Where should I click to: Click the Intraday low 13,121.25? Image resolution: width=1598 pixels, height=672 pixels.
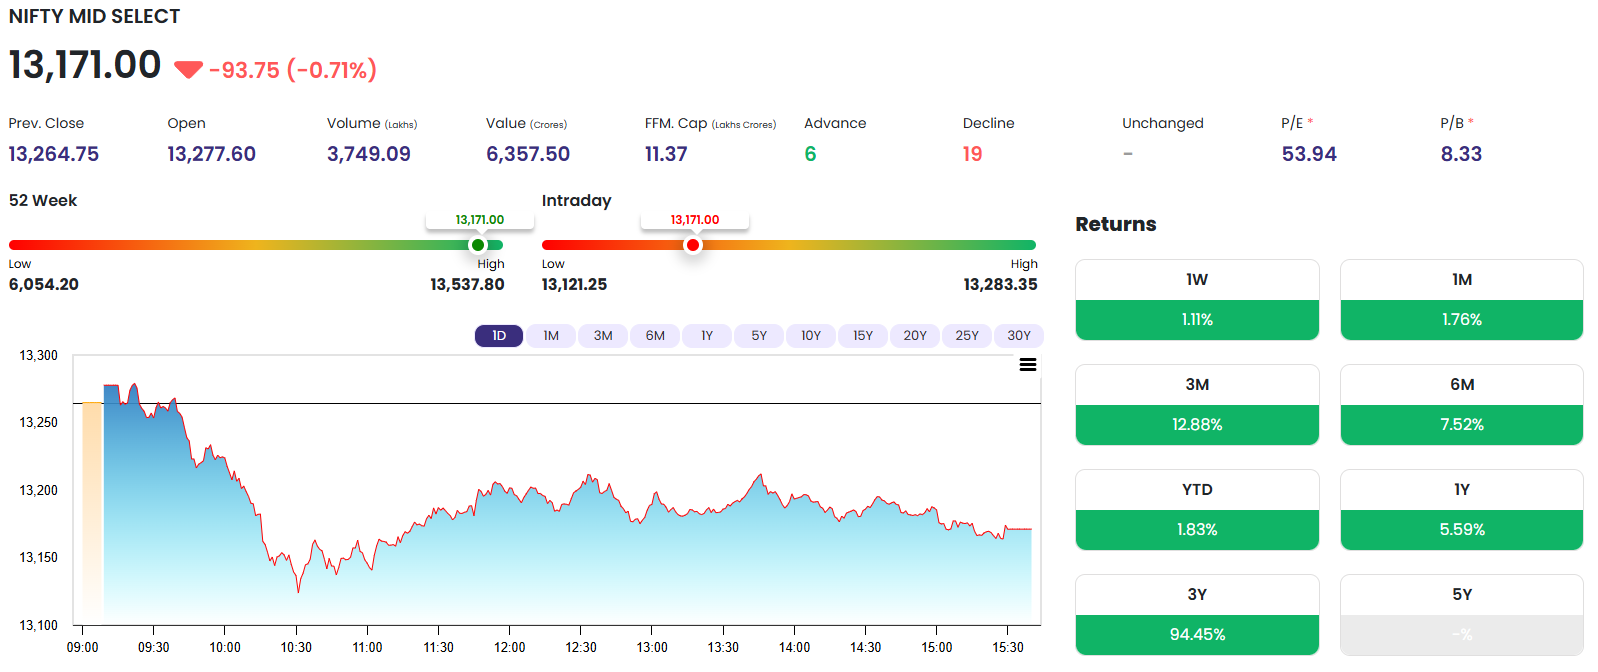tap(574, 284)
